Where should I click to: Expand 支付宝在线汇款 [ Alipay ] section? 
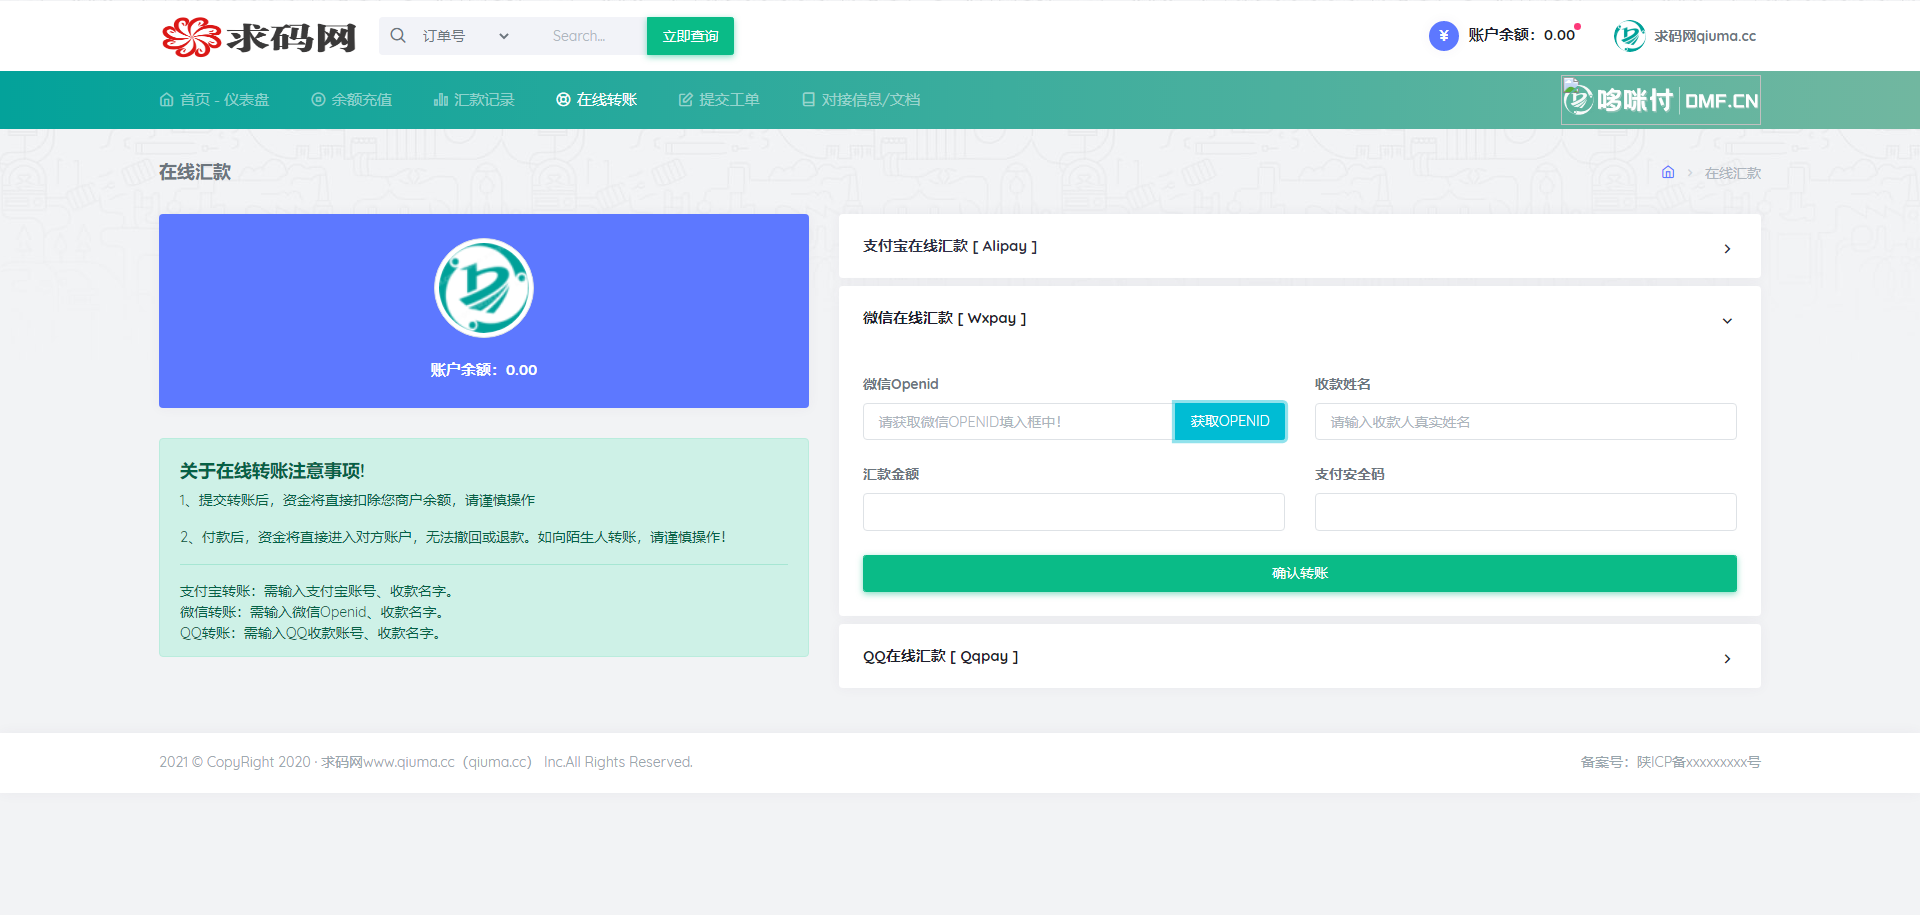coord(1299,246)
